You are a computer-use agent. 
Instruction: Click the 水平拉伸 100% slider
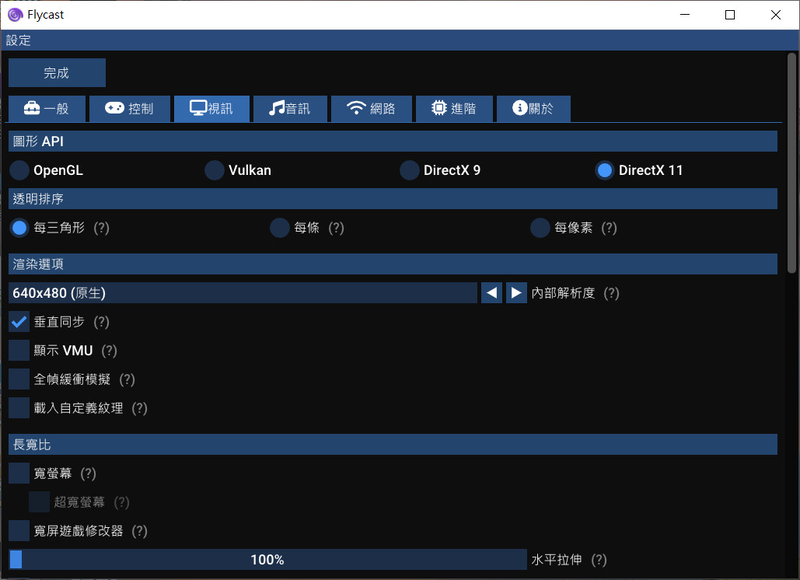click(x=268, y=560)
